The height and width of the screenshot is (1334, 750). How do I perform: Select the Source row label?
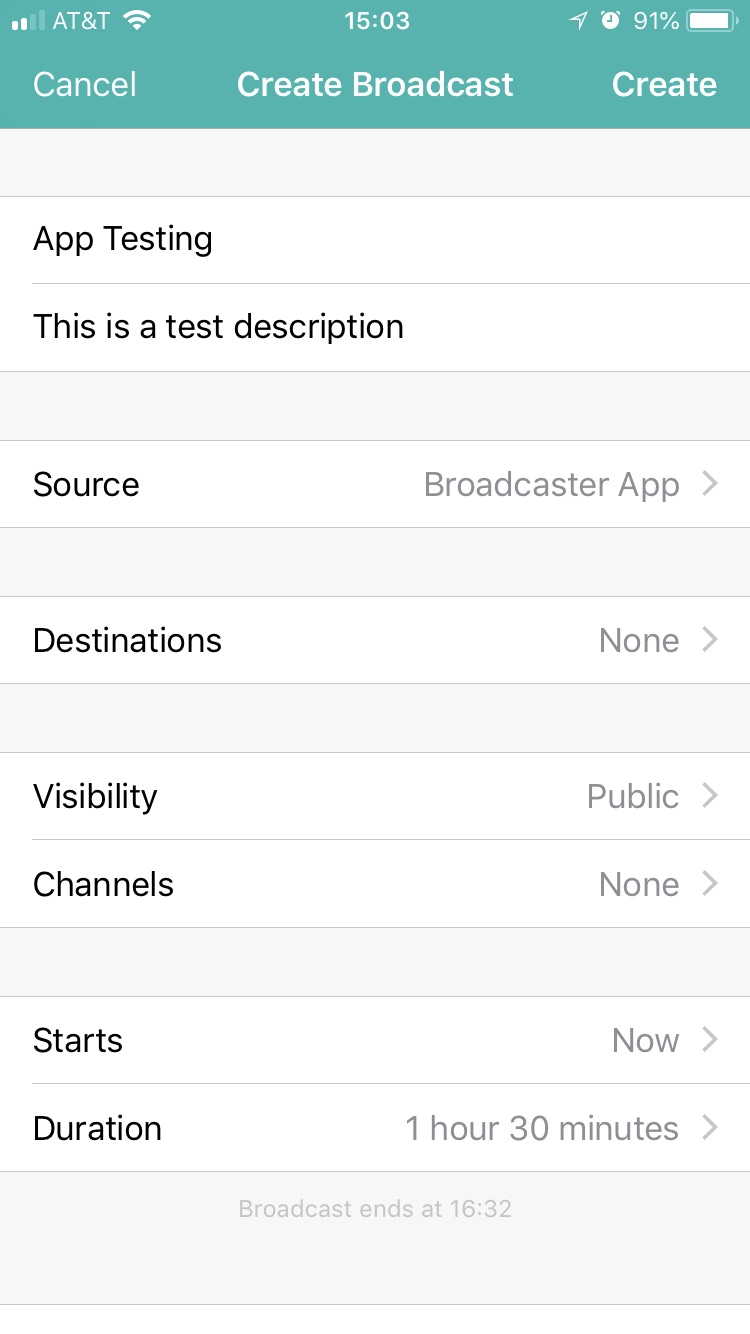click(x=86, y=484)
